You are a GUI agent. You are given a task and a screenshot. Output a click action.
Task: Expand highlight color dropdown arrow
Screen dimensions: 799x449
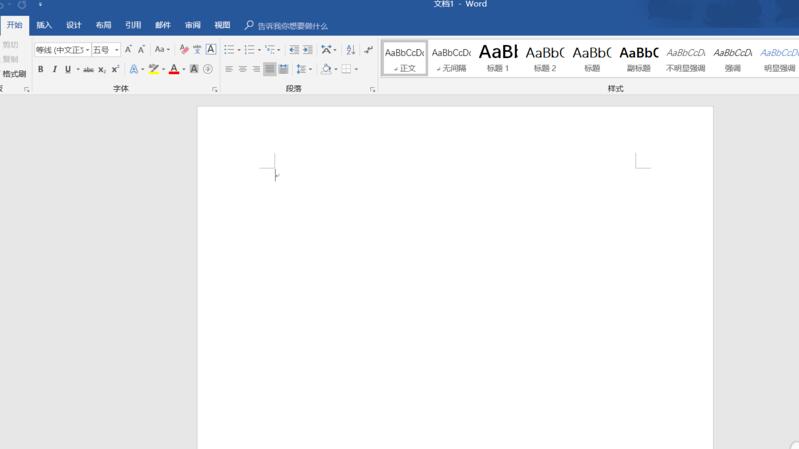(164, 69)
